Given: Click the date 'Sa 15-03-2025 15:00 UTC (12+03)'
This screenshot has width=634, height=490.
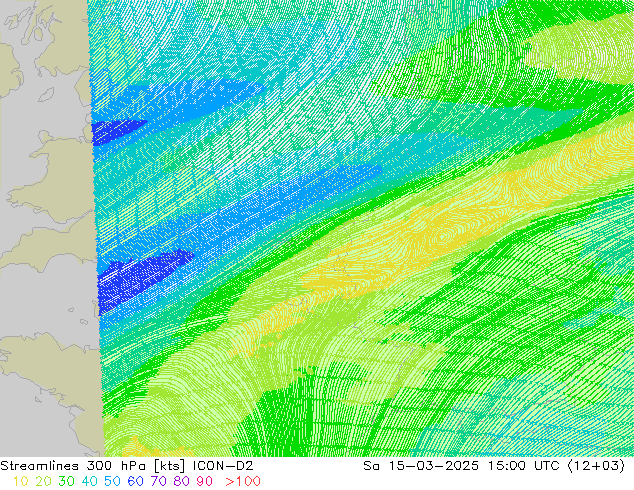Looking at the screenshot, I should [494, 466].
